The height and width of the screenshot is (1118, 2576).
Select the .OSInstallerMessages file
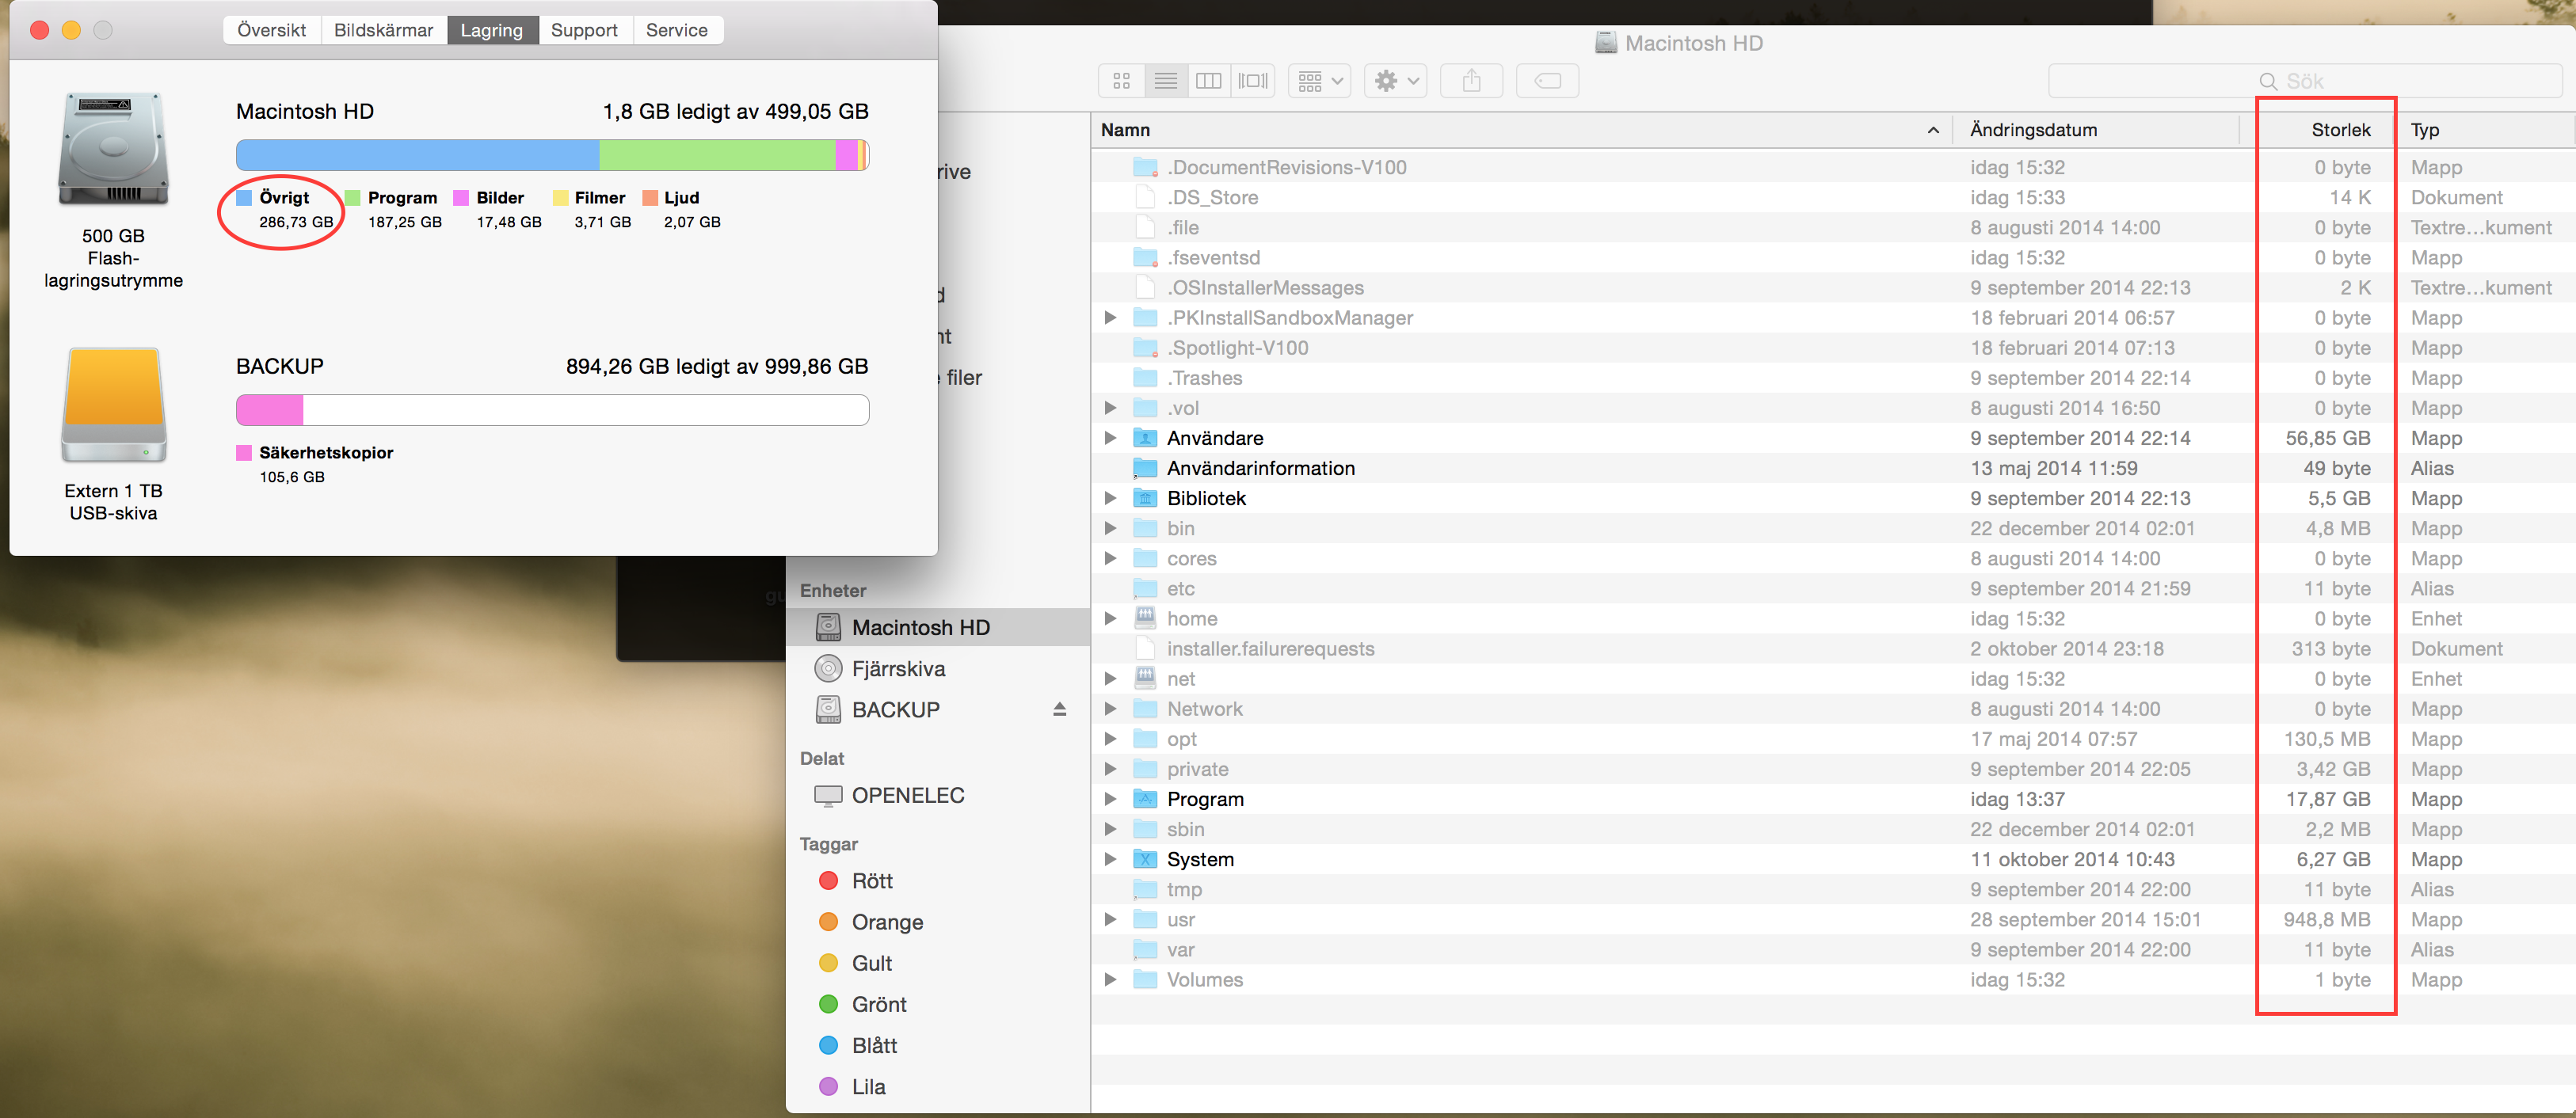pos(1833,288)
